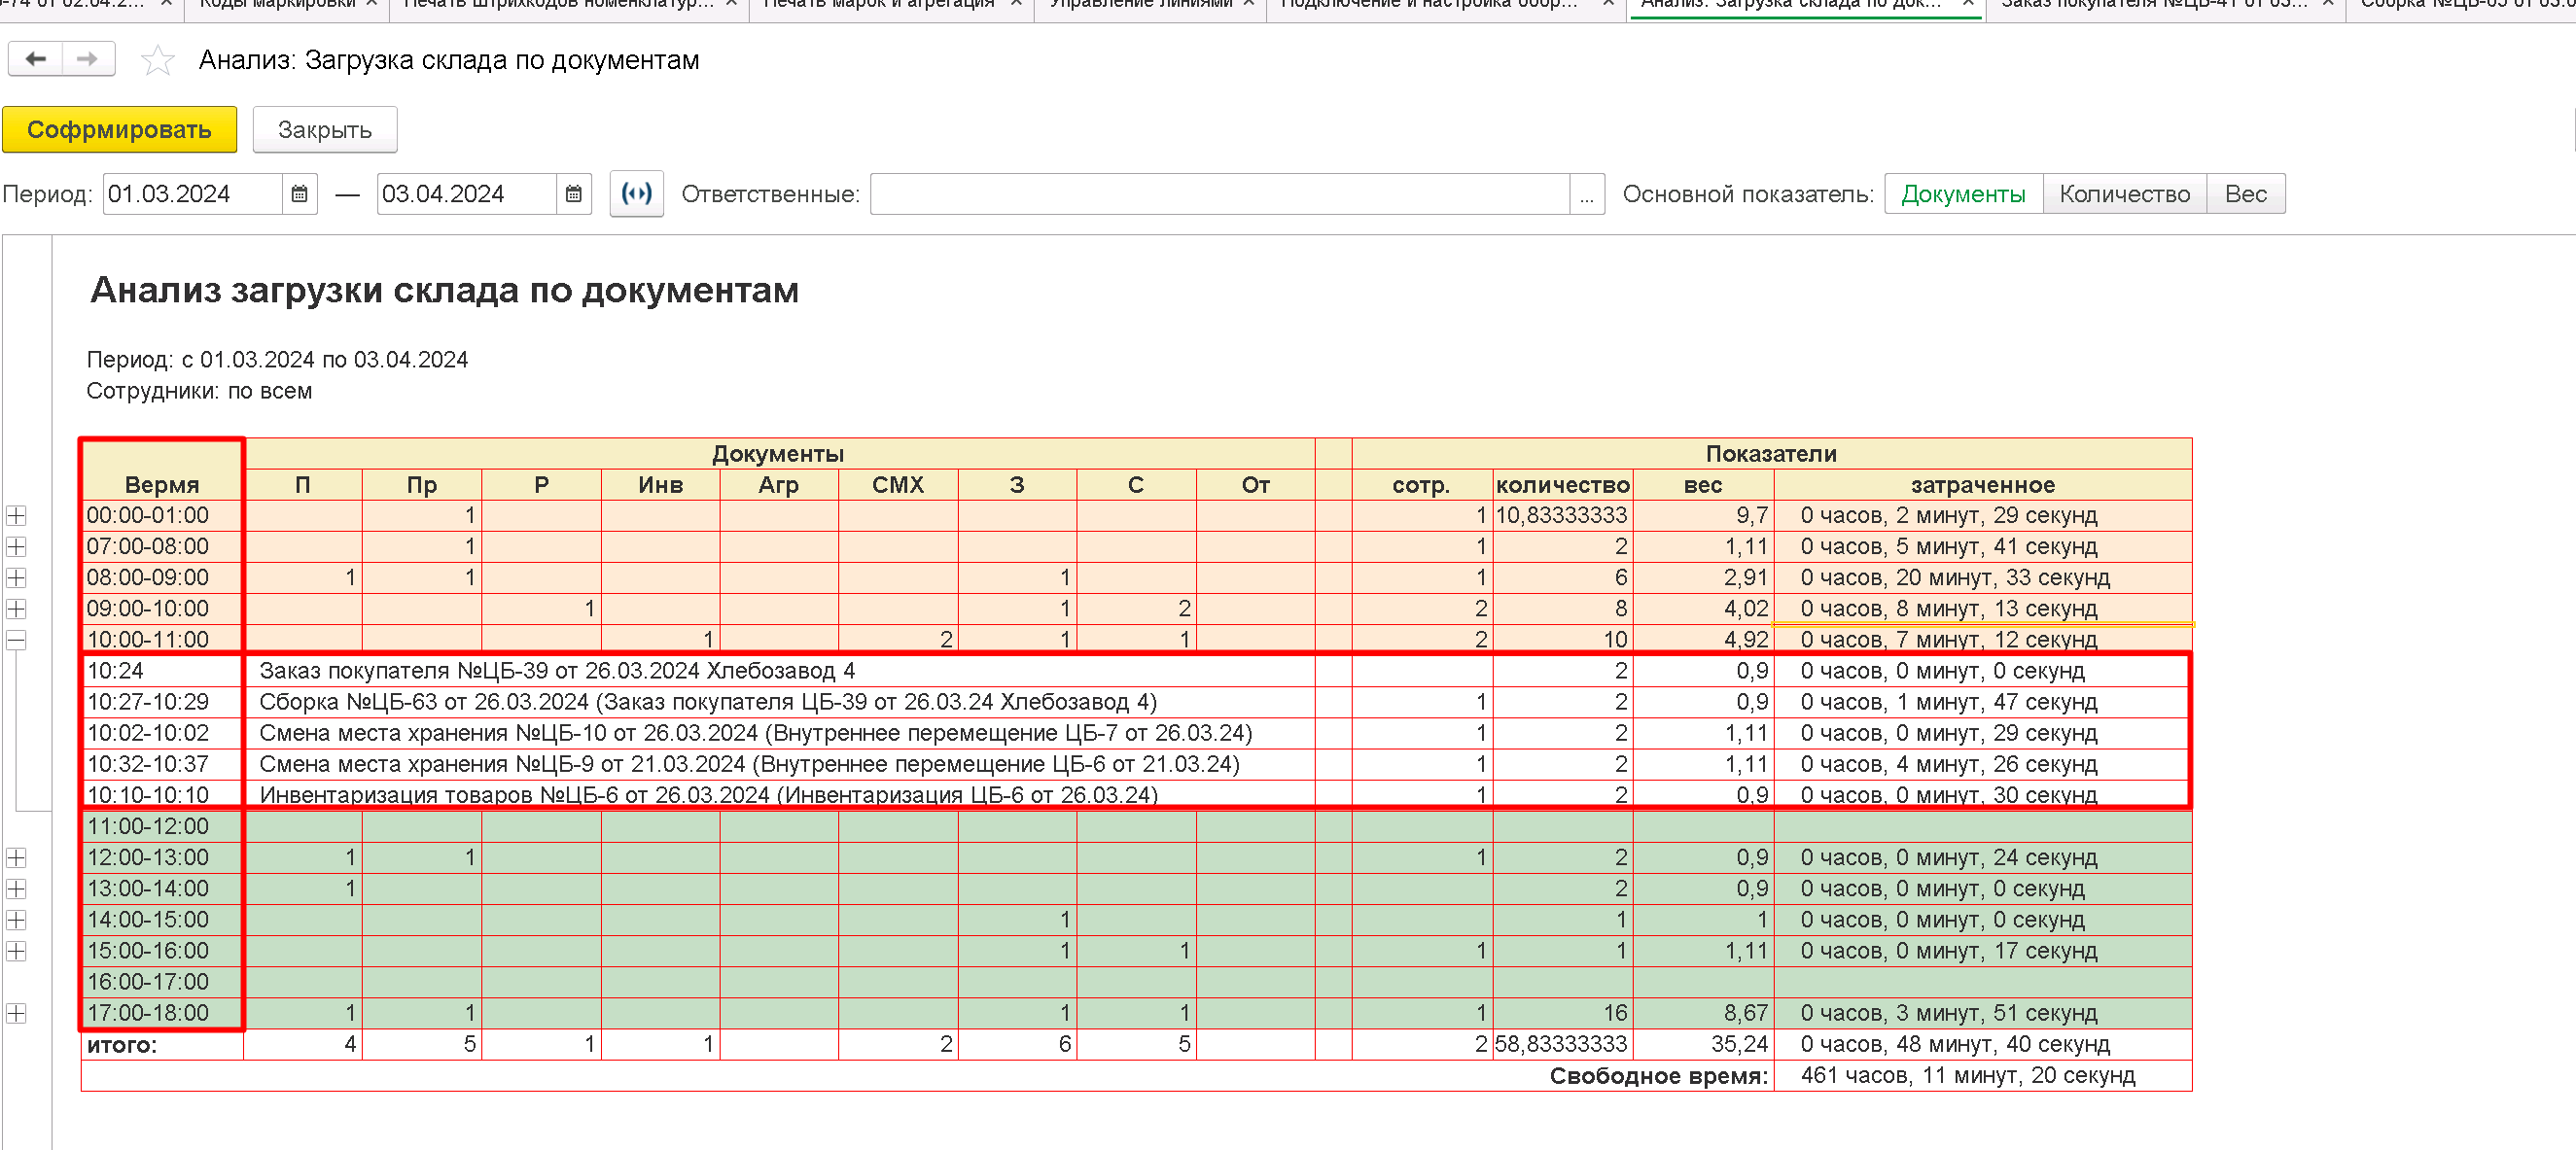The width and height of the screenshot is (2576, 1150).
Task: Switch to Печать марок и агрегация tab
Action: tap(878, 5)
